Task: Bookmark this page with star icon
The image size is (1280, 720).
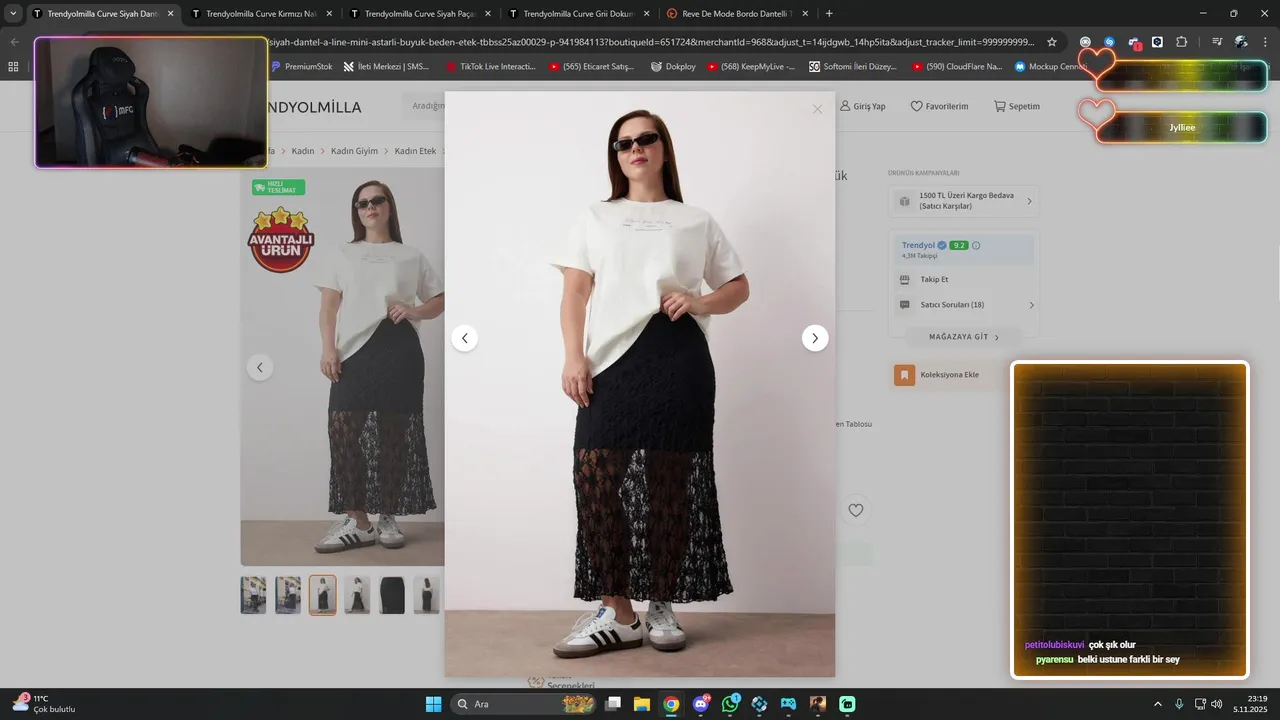Action: 1052,42
